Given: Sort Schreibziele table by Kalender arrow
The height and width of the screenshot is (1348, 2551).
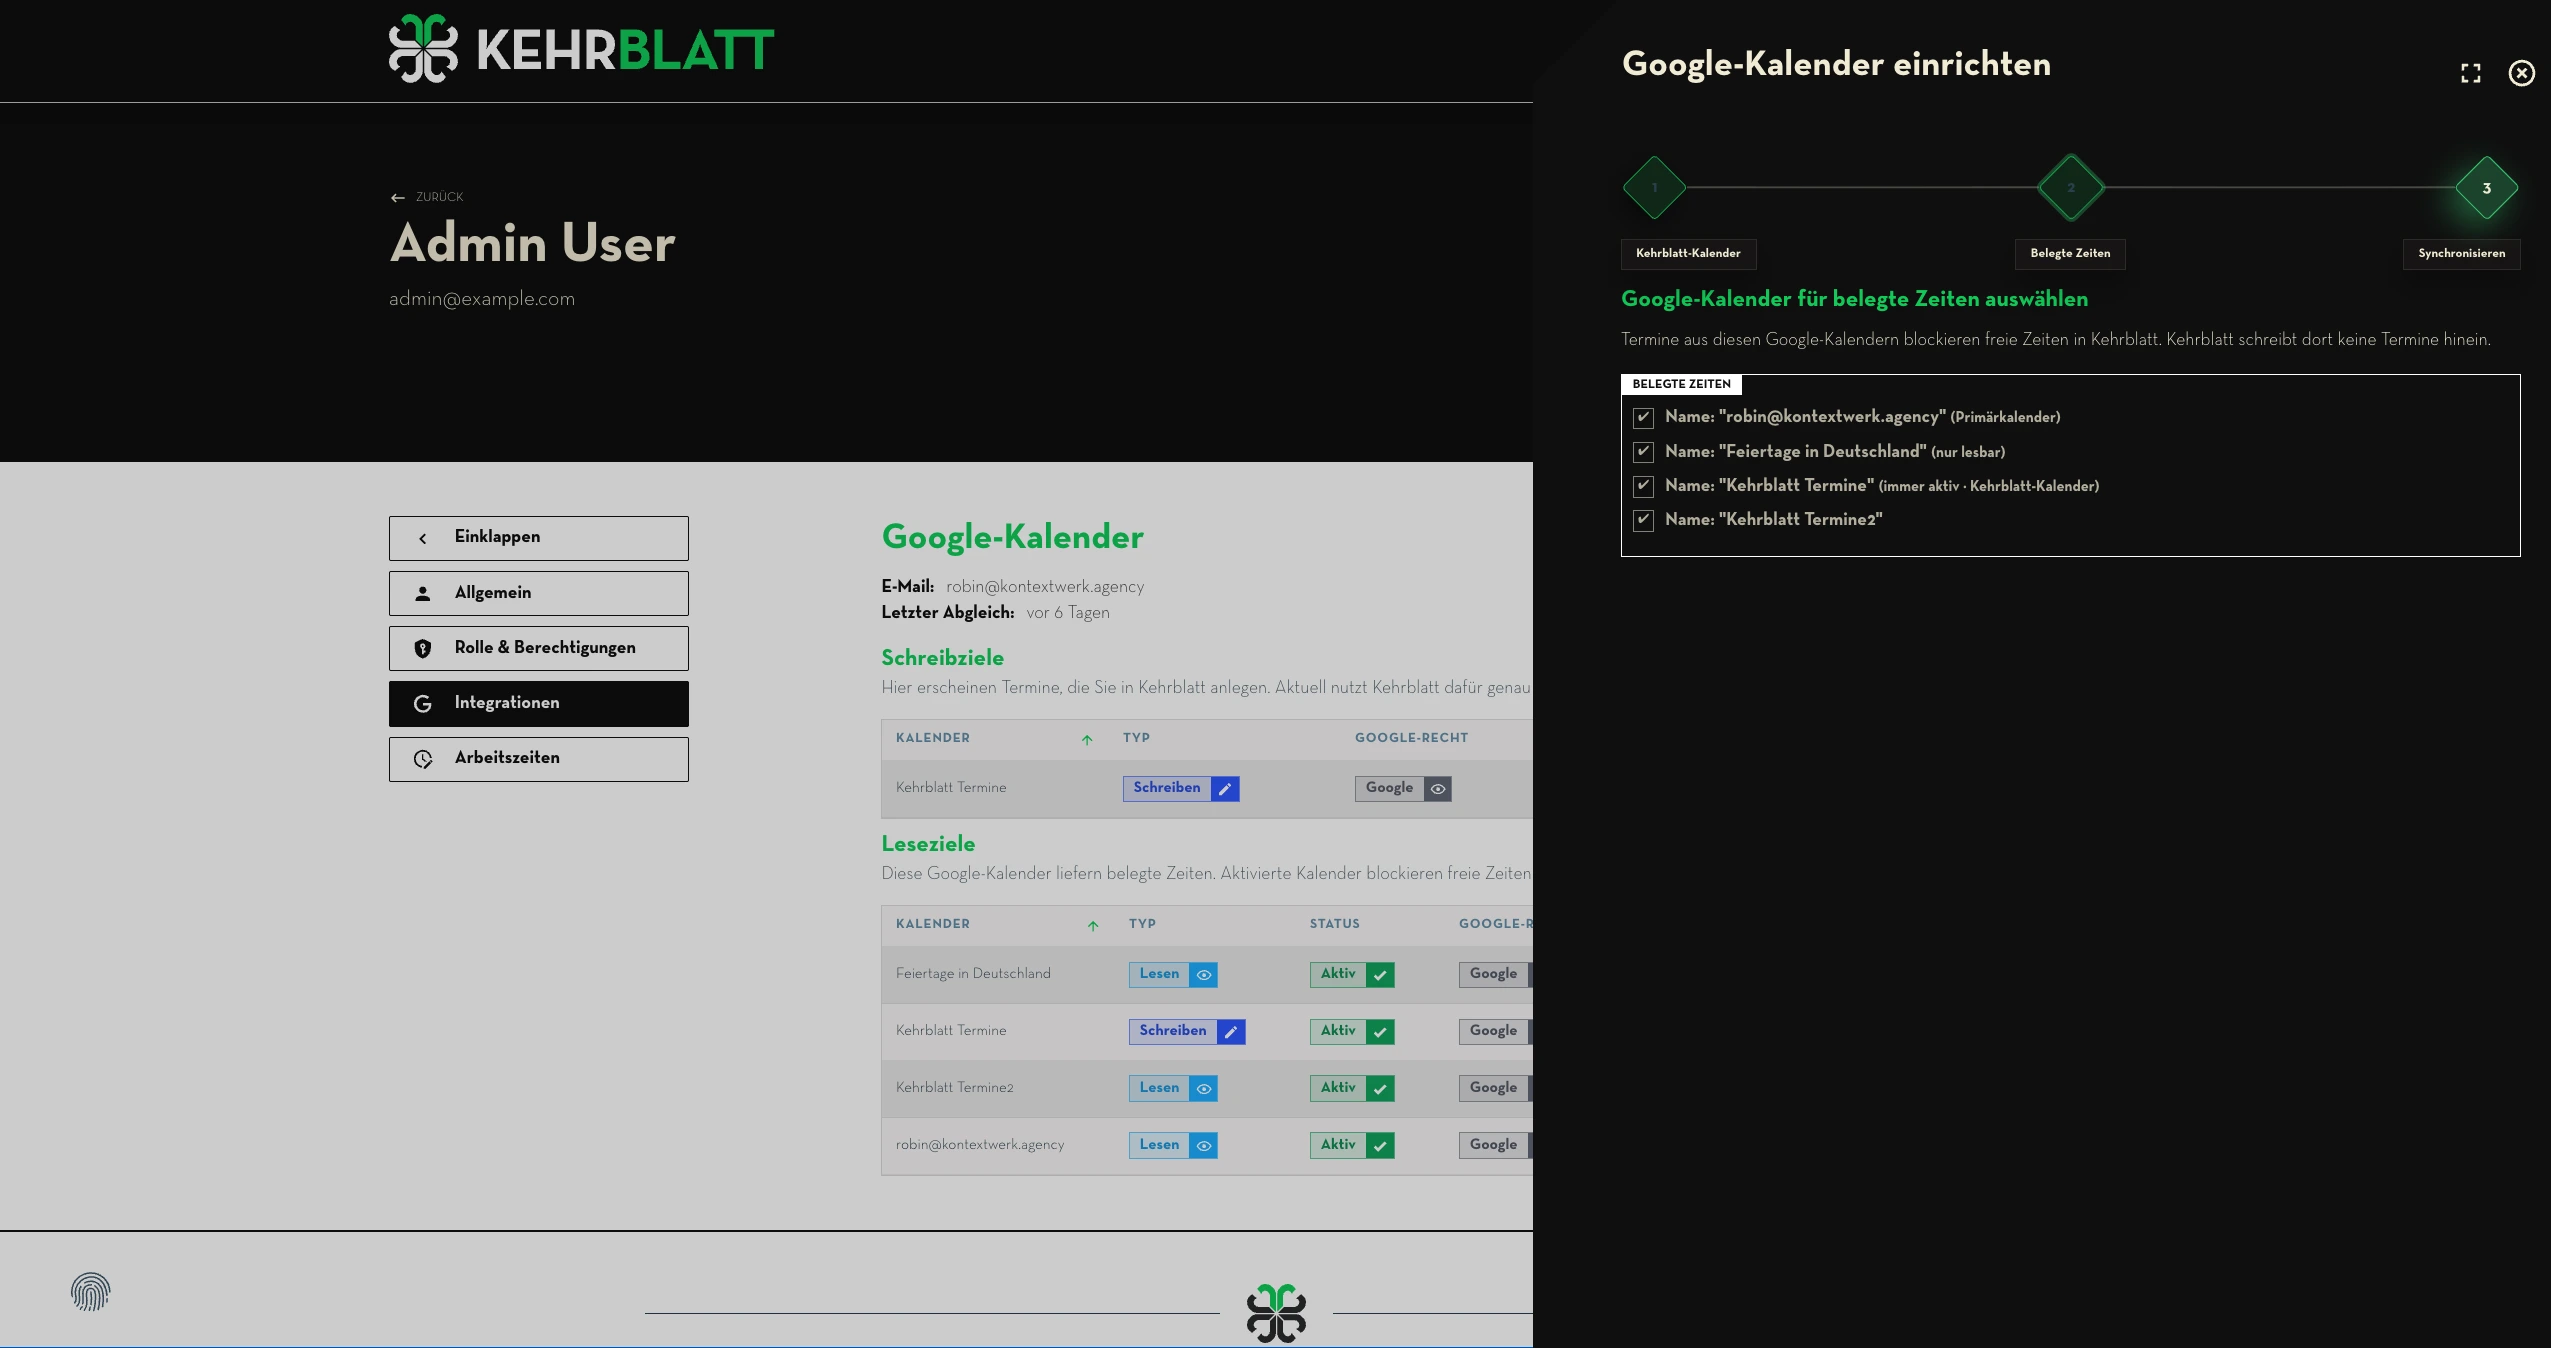Looking at the screenshot, I should (1087, 740).
